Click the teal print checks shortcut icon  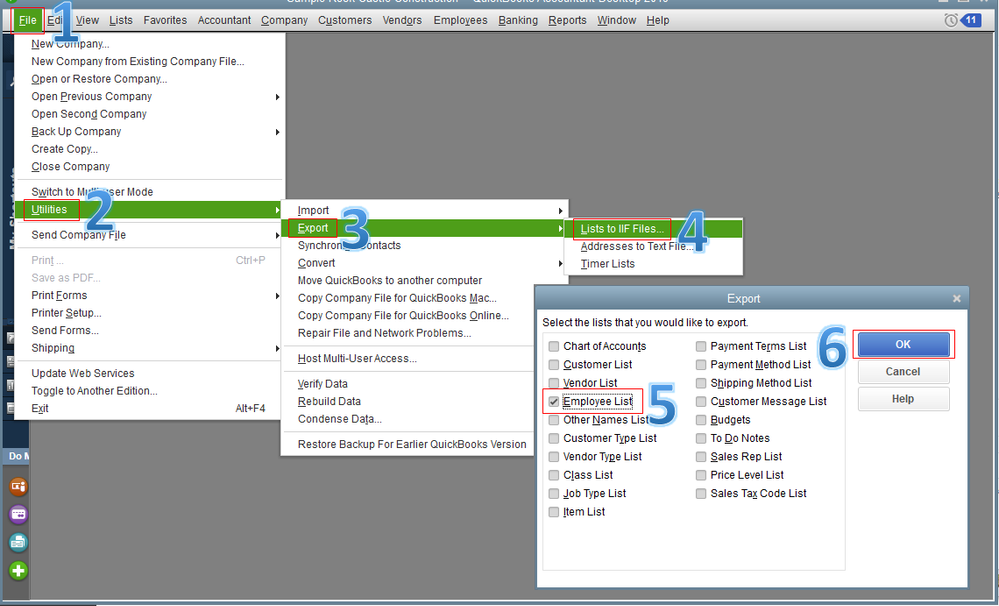pos(18,542)
